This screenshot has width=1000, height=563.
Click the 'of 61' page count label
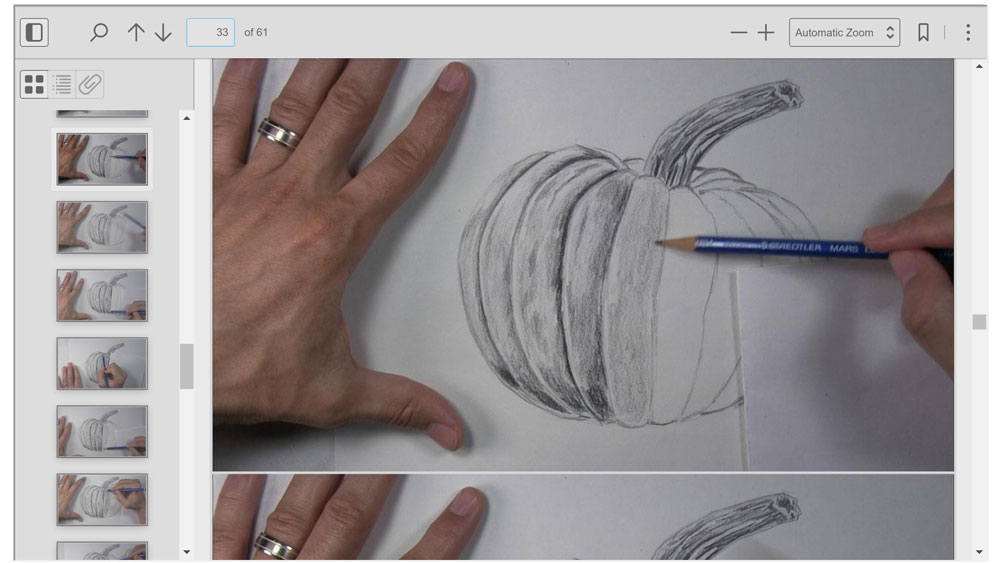point(256,33)
